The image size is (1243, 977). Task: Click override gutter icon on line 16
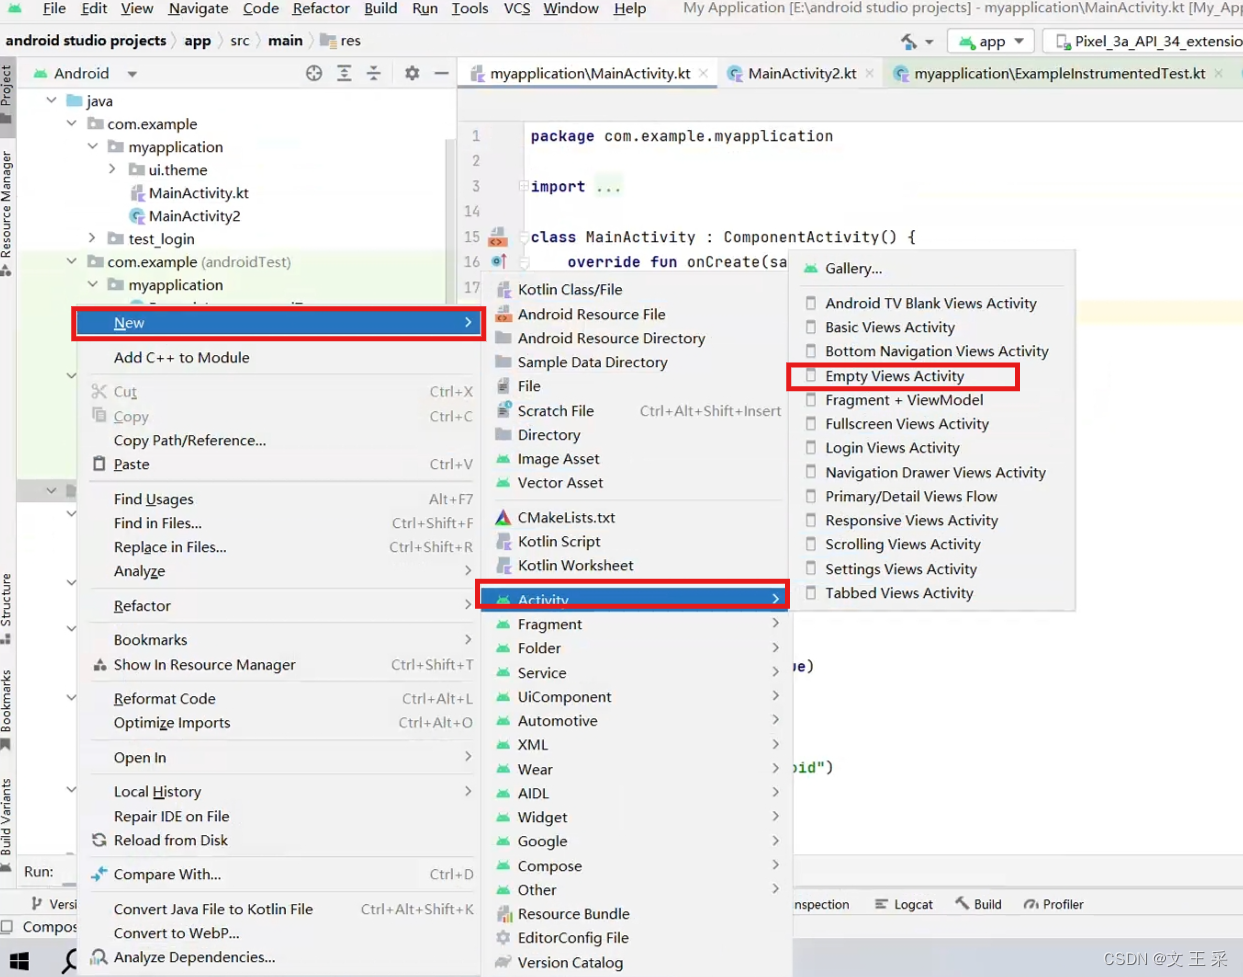tap(498, 262)
